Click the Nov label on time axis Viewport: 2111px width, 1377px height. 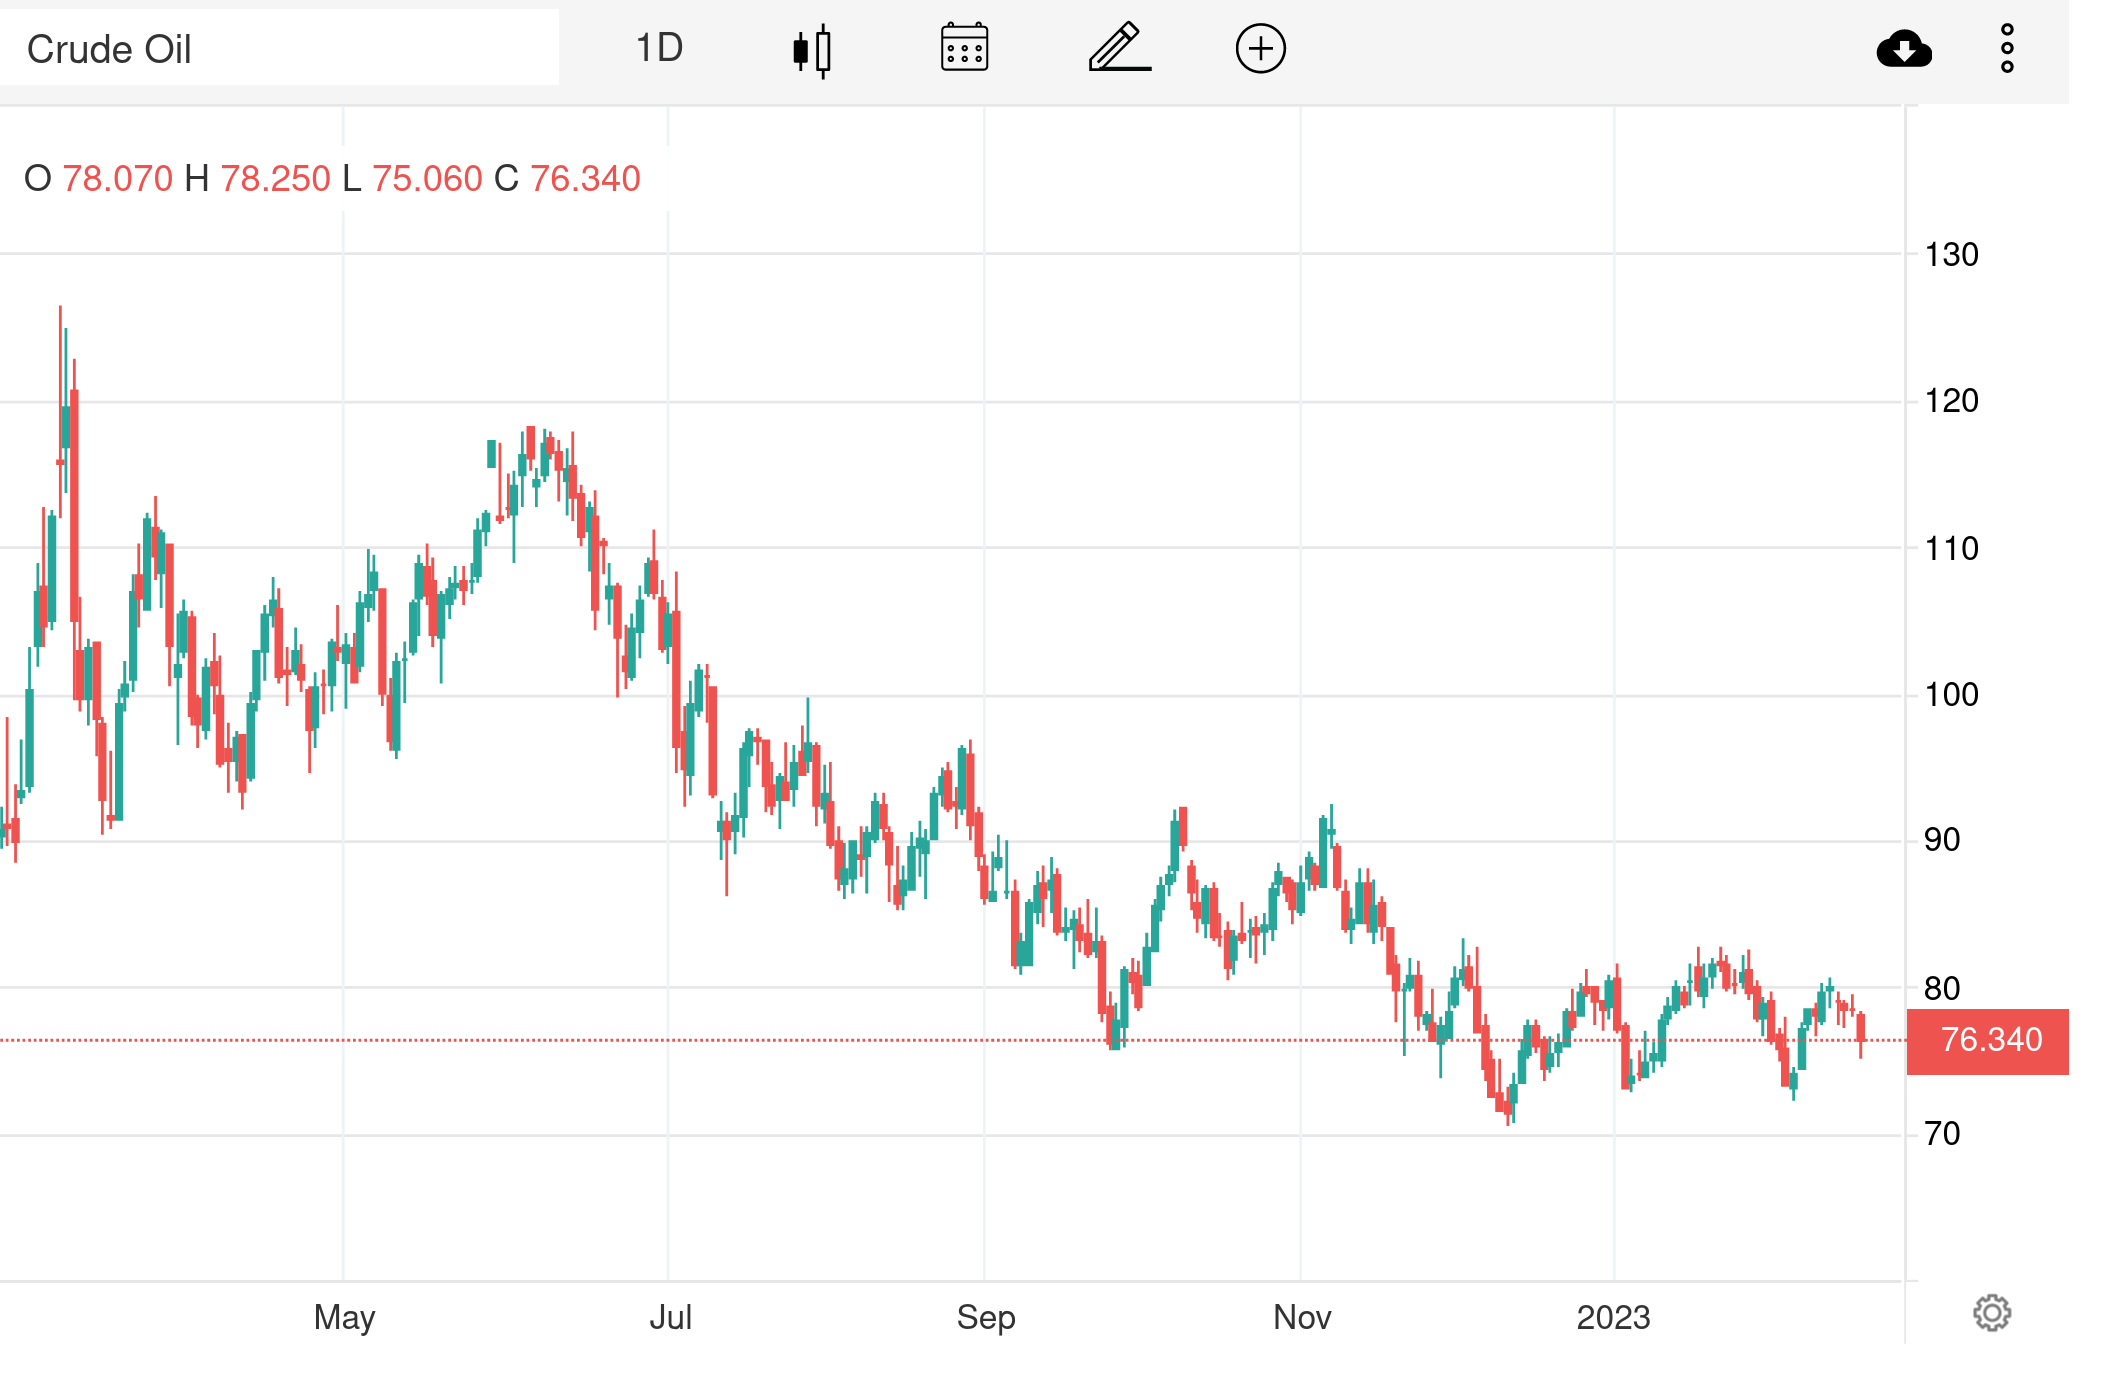coord(1302,1317)
